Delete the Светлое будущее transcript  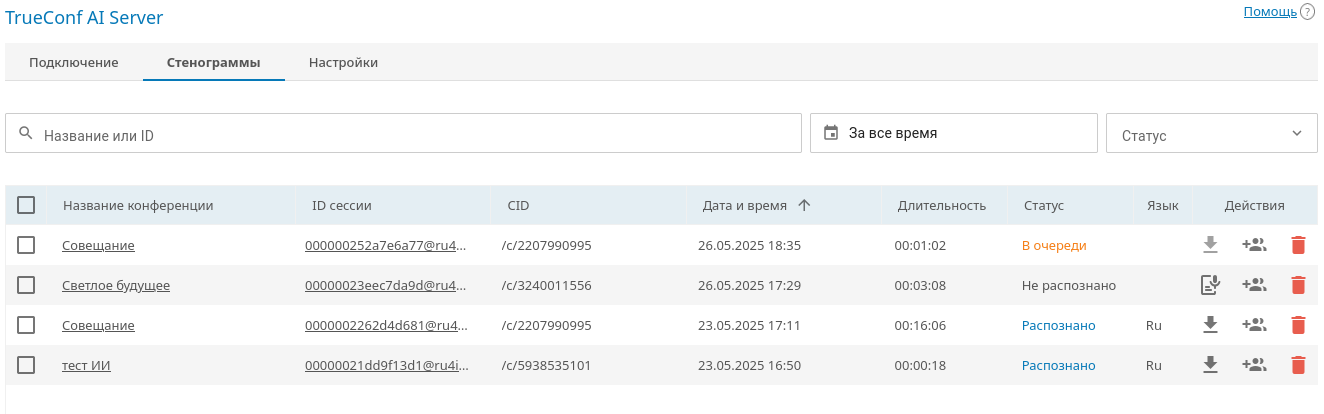1298,285
